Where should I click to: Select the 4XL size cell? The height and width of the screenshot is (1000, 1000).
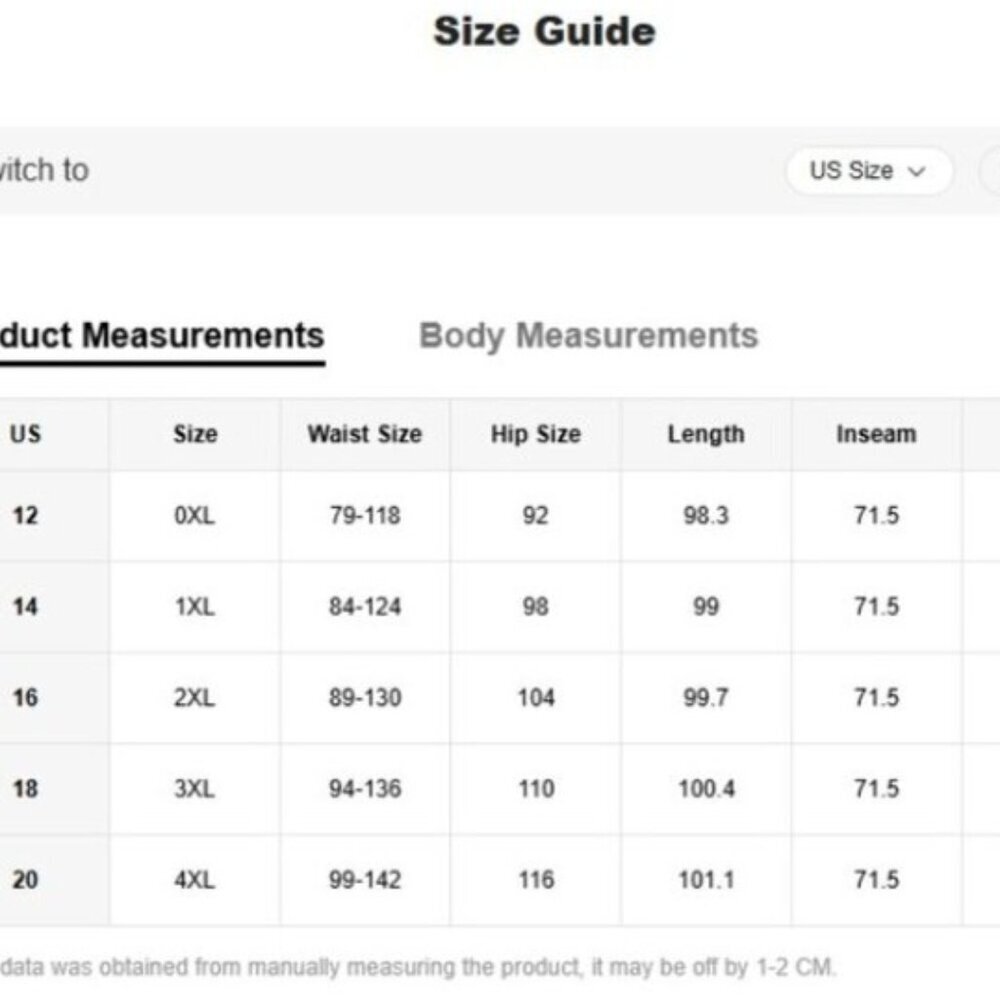click(195, 880)
